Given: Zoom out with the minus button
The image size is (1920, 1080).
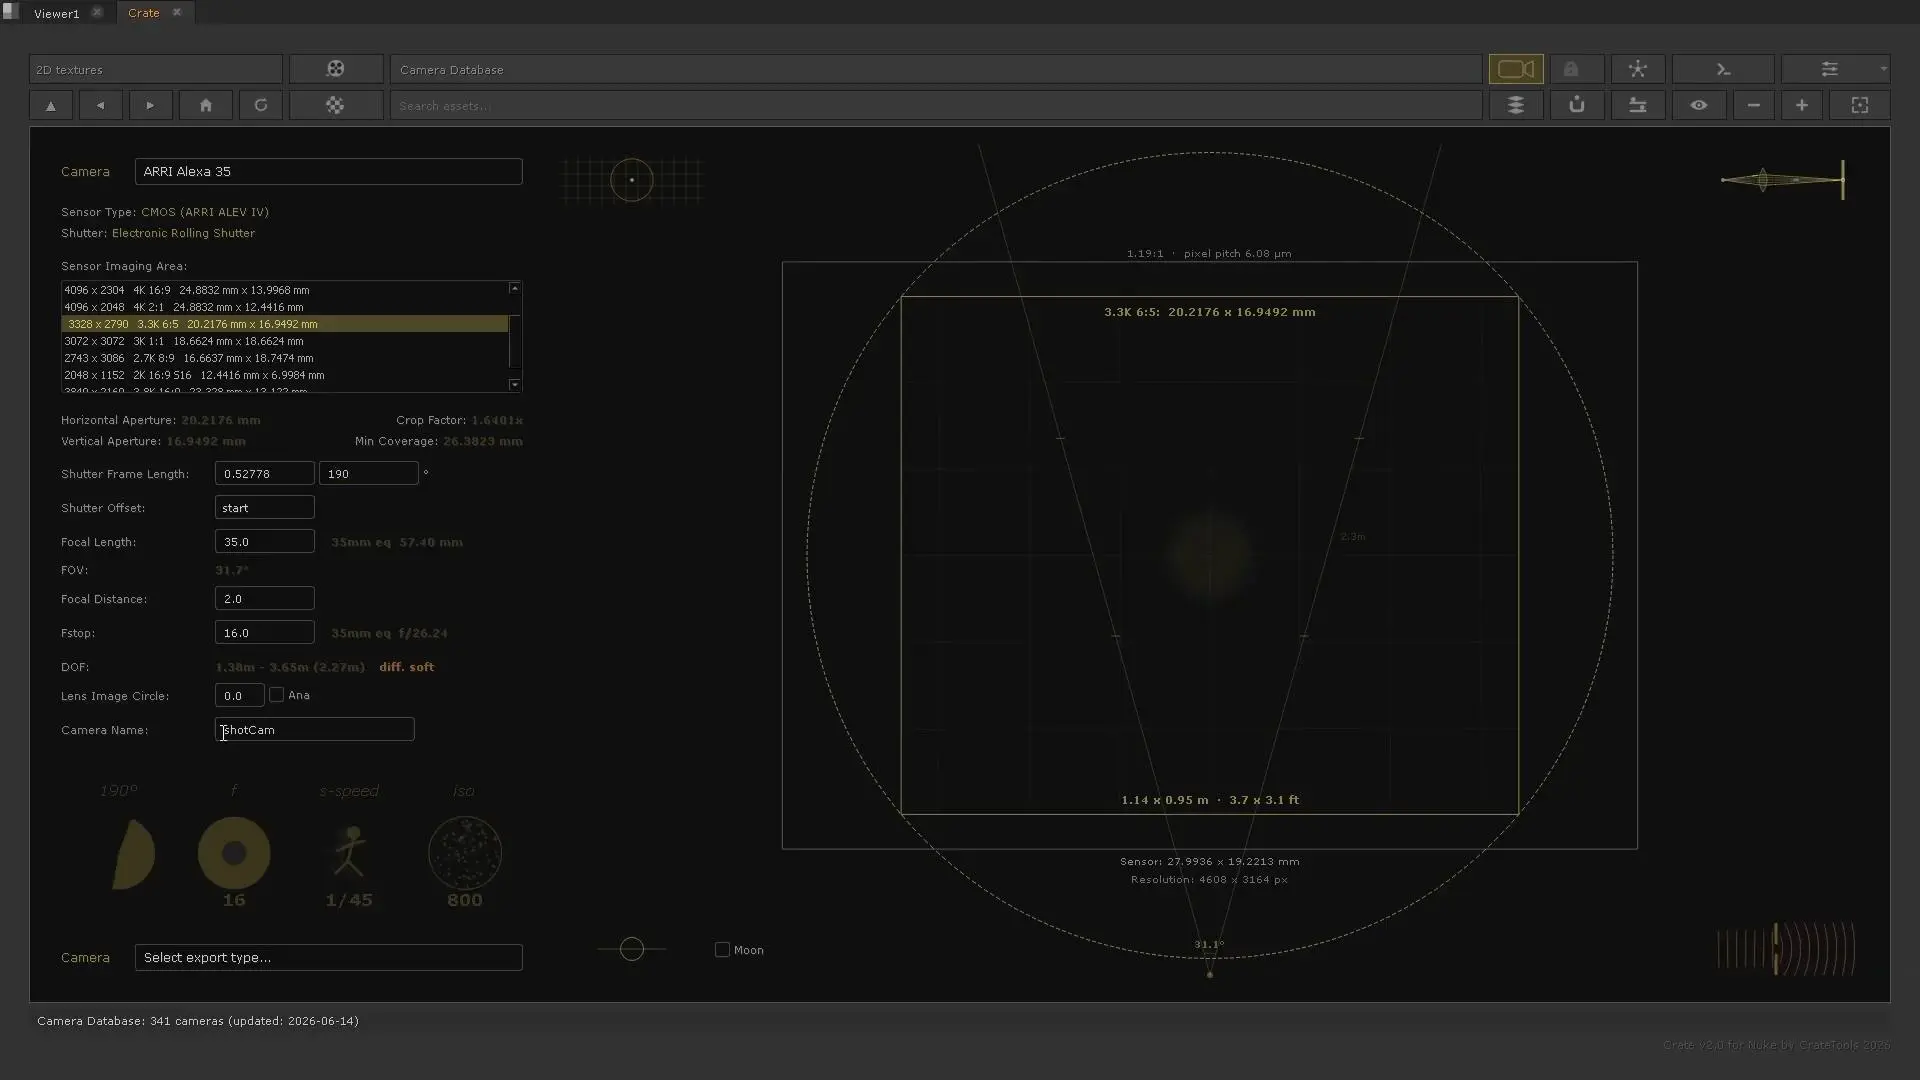Looking at the screenshot, I should [x=1754, y=105].
